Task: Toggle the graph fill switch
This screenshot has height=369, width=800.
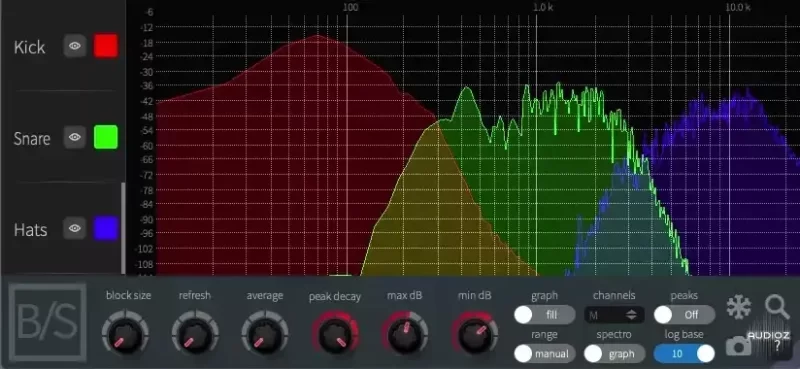Action: 544,315
